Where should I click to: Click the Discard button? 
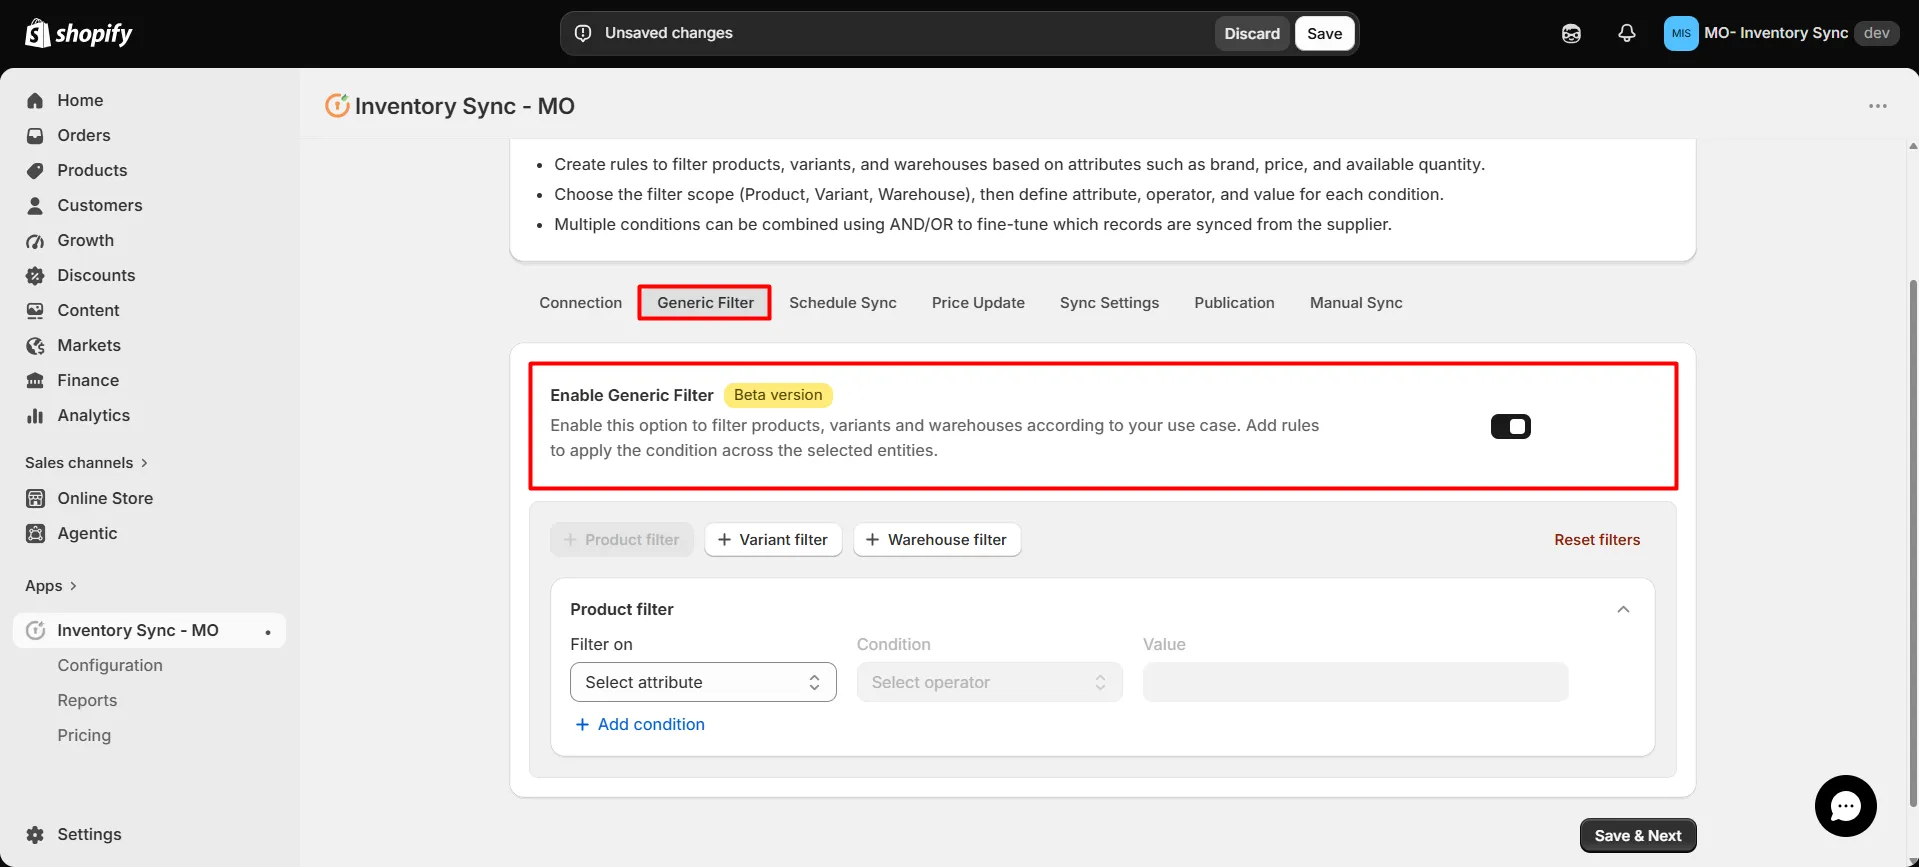pyautogui.click(x=1252, y=33)
